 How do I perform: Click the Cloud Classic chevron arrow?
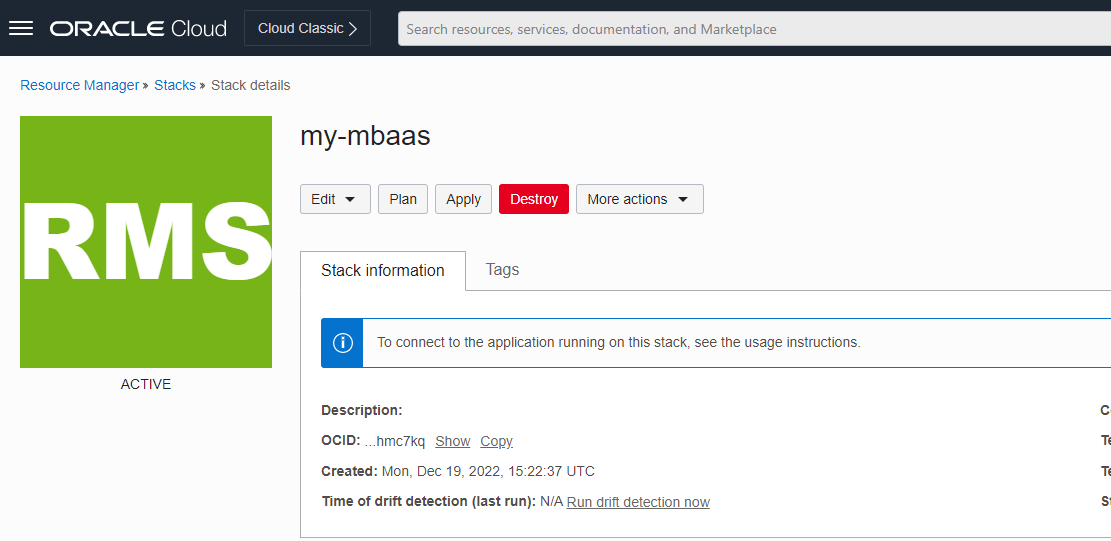coord(353,29)
